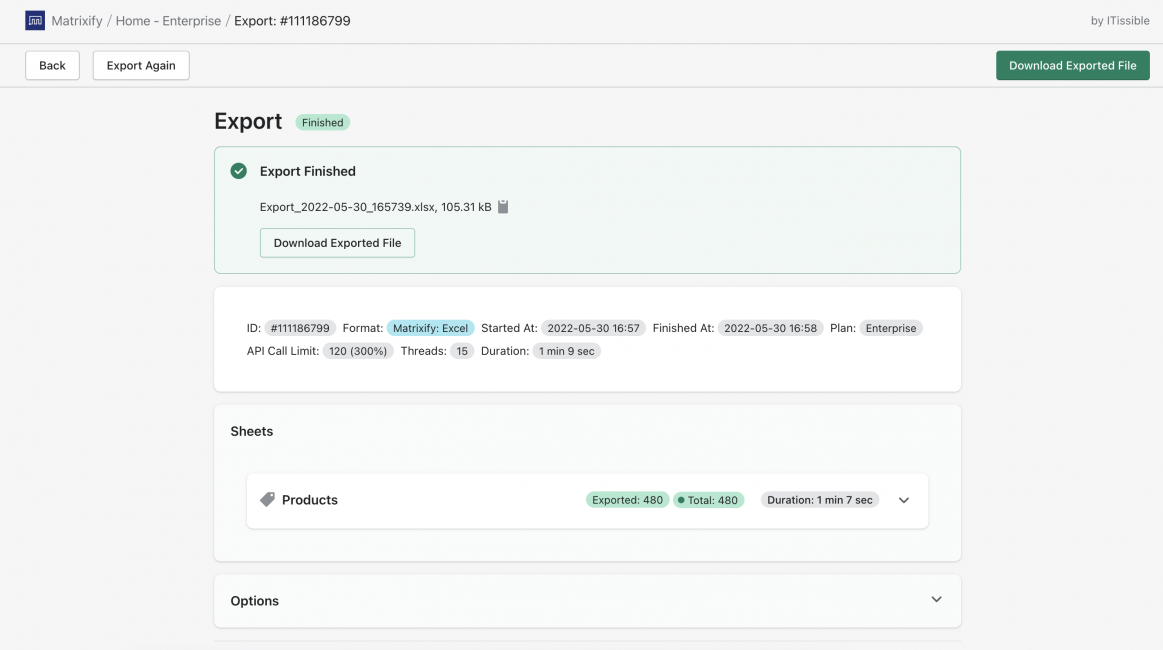The image size is (1163, 650).
Task: Click the ITissible attribution link
Action: (x=1128, y=19)
